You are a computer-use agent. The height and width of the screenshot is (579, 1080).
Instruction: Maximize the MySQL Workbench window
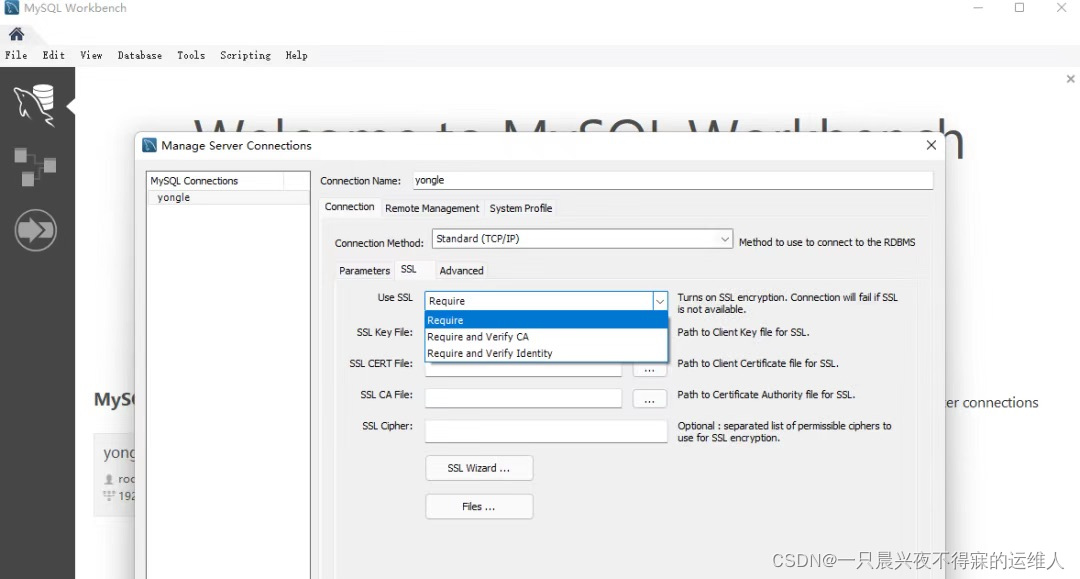(1019, 8)
